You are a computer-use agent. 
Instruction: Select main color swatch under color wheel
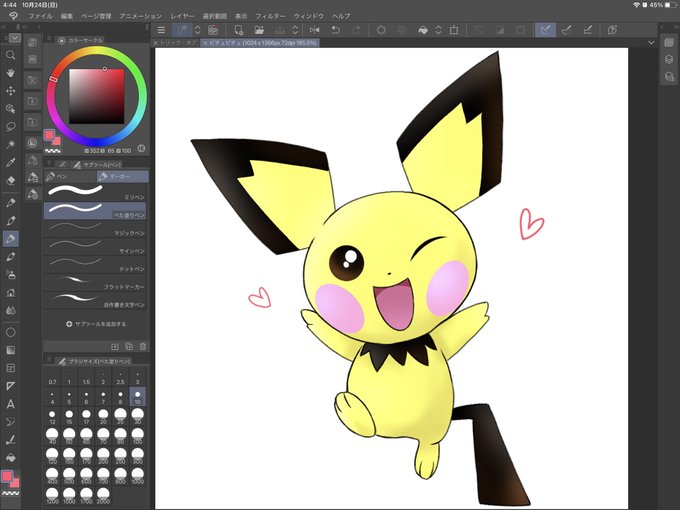pyautogui.click(x=49, y=135)
